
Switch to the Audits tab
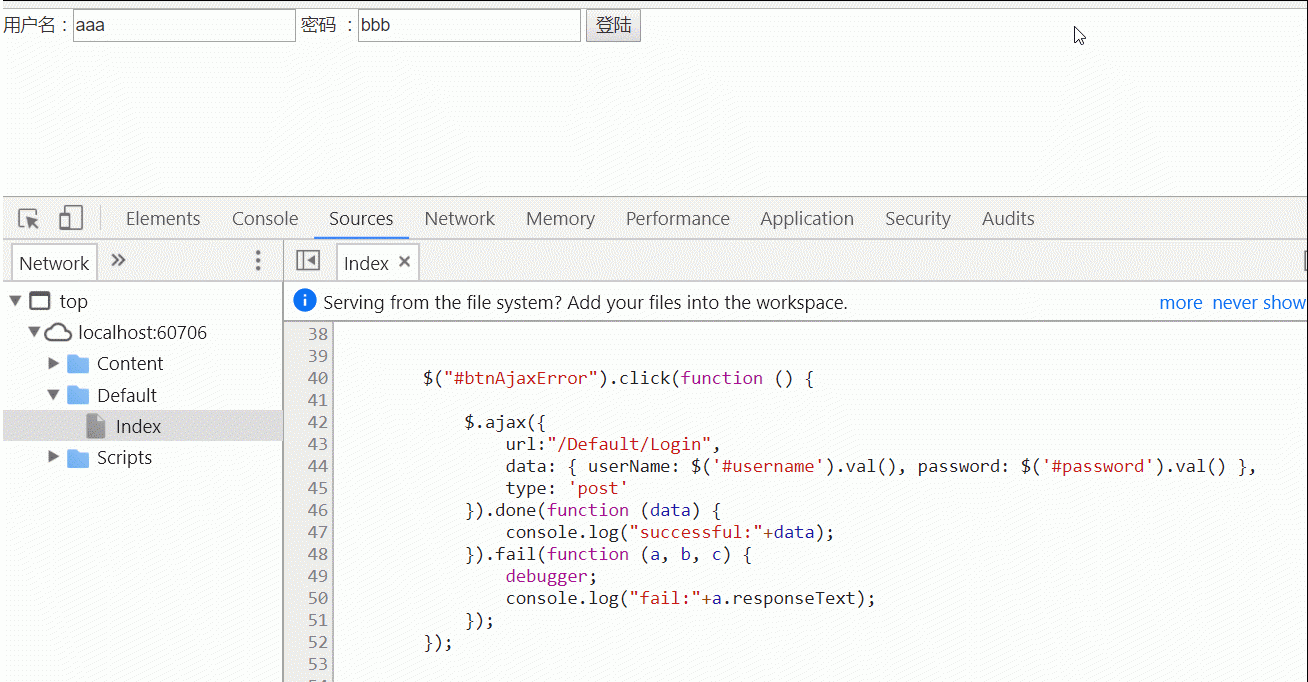click(1008, 218)
